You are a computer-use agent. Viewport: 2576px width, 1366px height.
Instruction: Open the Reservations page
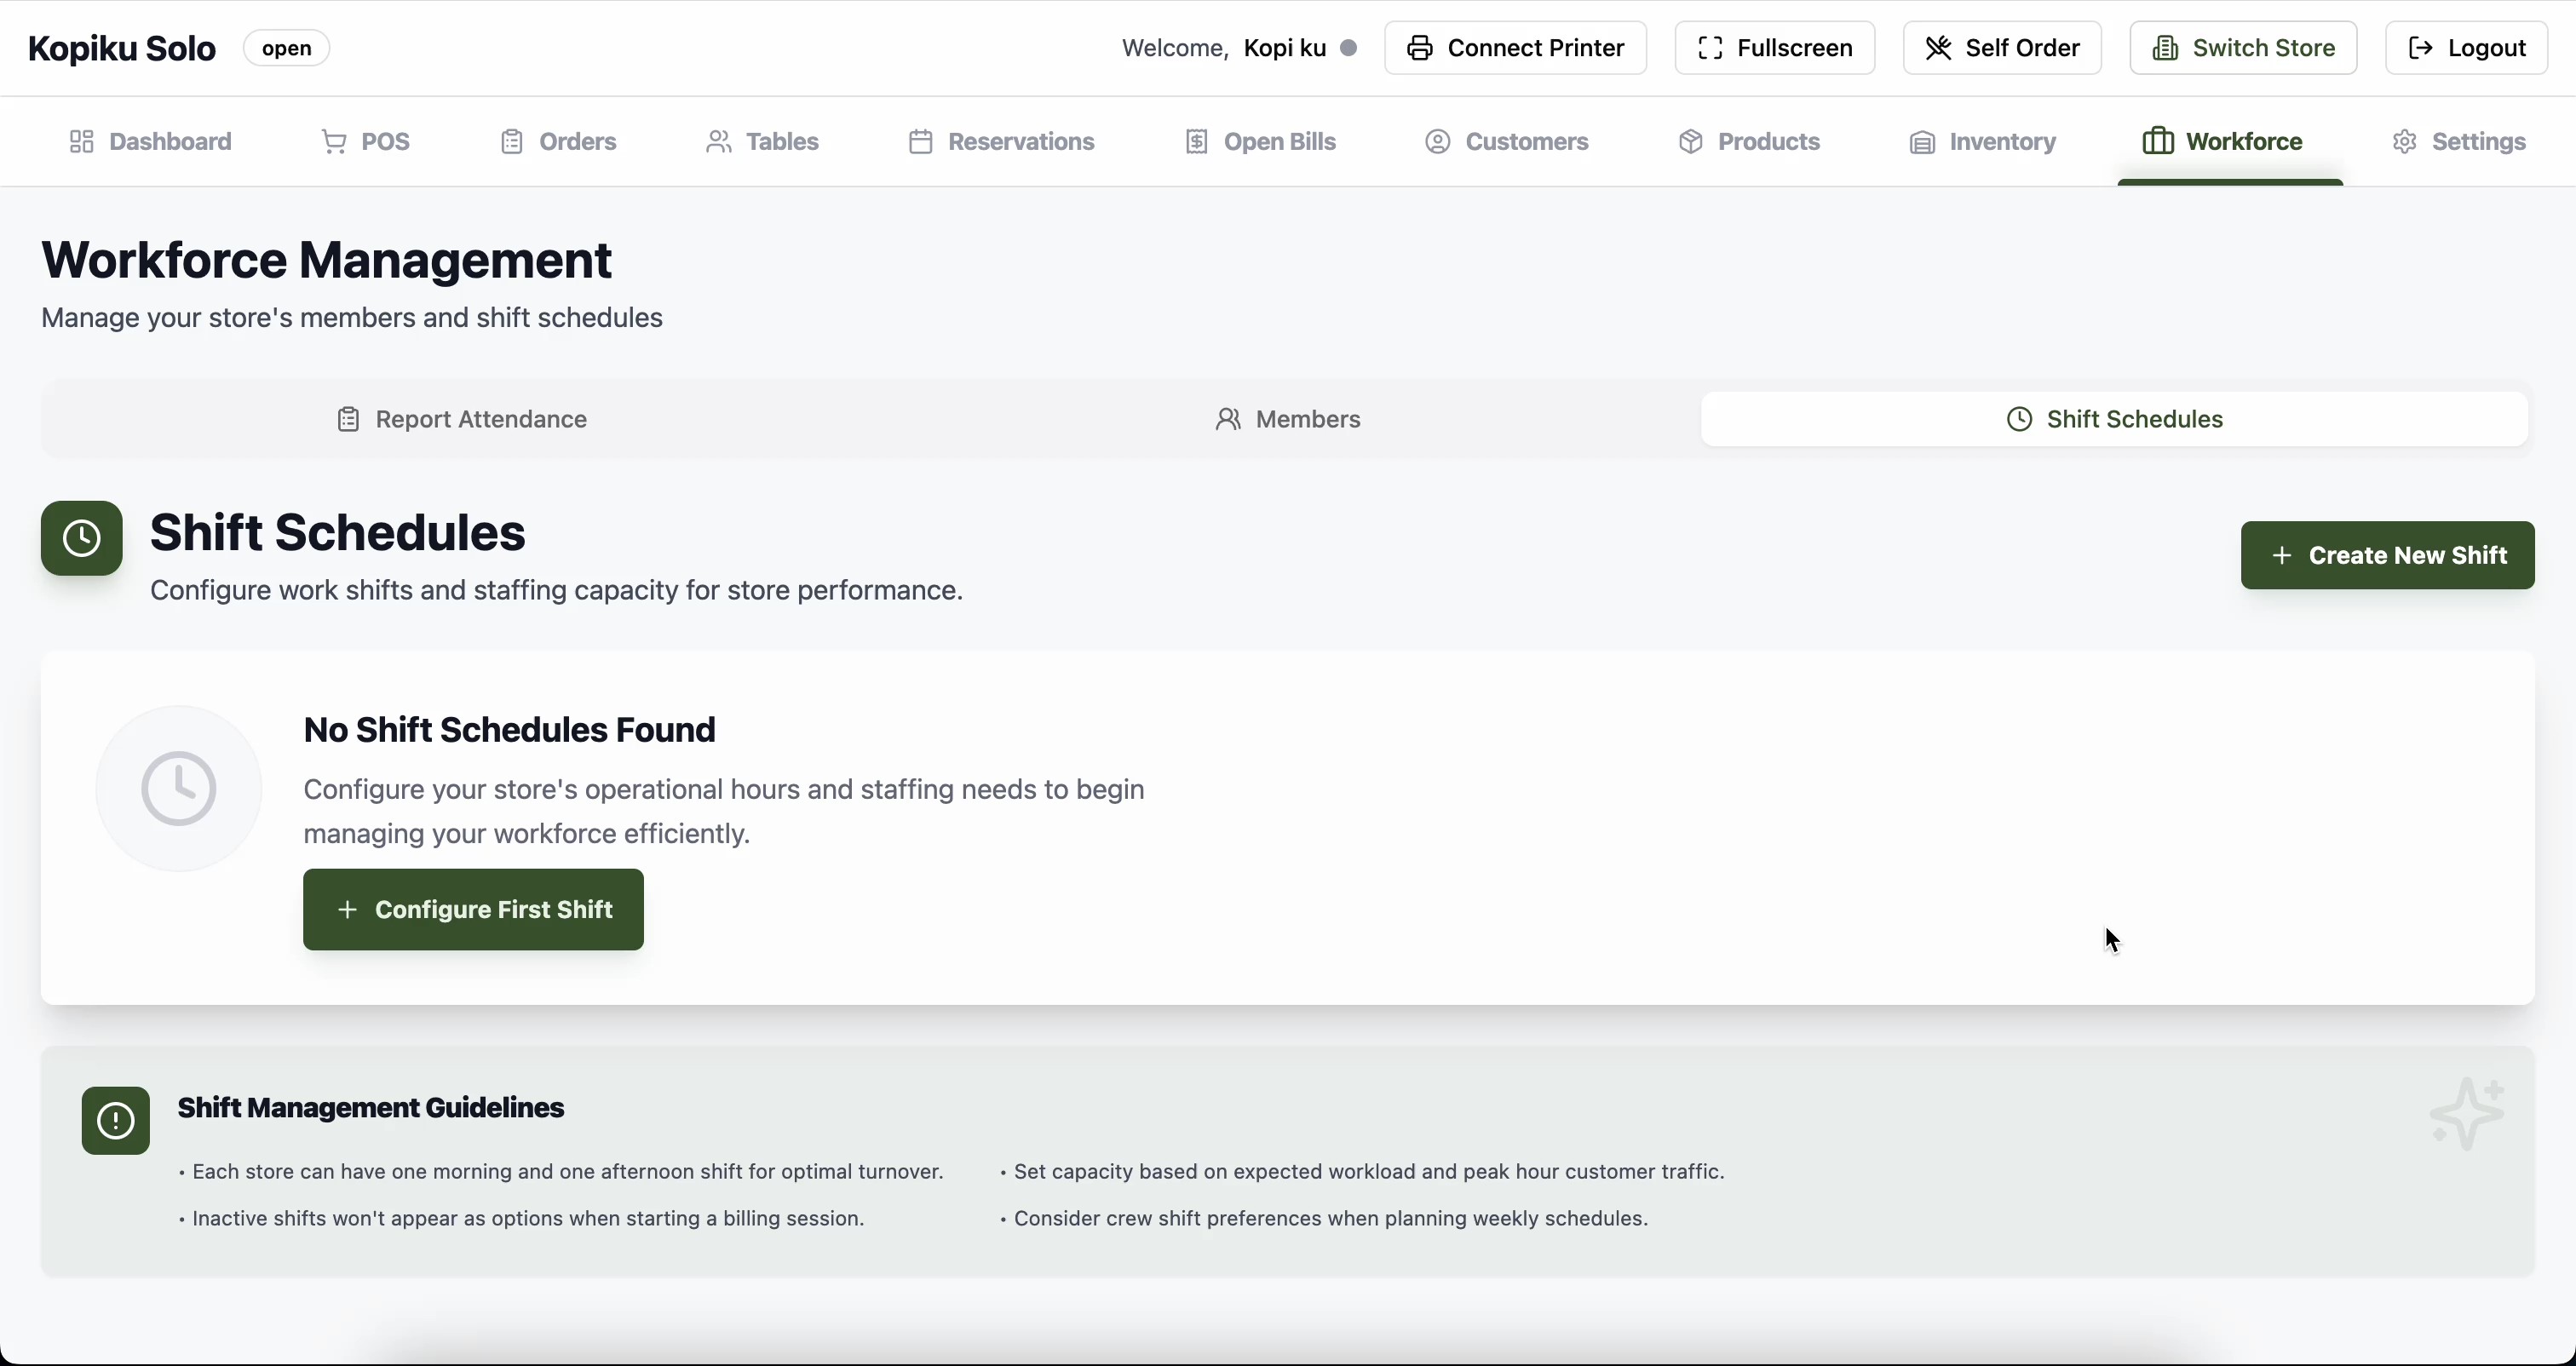point(1001,142)
